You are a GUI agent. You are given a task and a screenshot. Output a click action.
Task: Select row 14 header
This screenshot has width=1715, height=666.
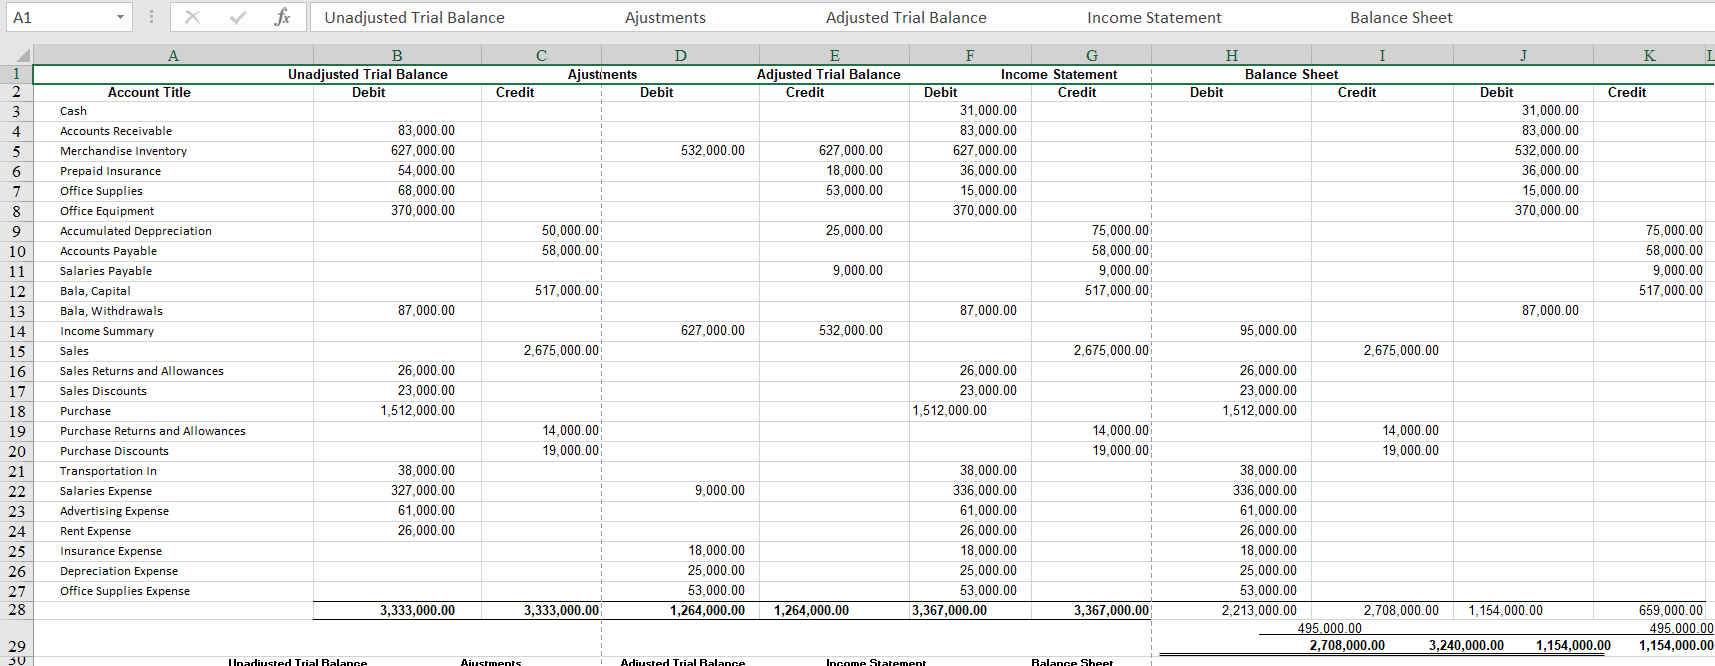(x=16, y=331)
